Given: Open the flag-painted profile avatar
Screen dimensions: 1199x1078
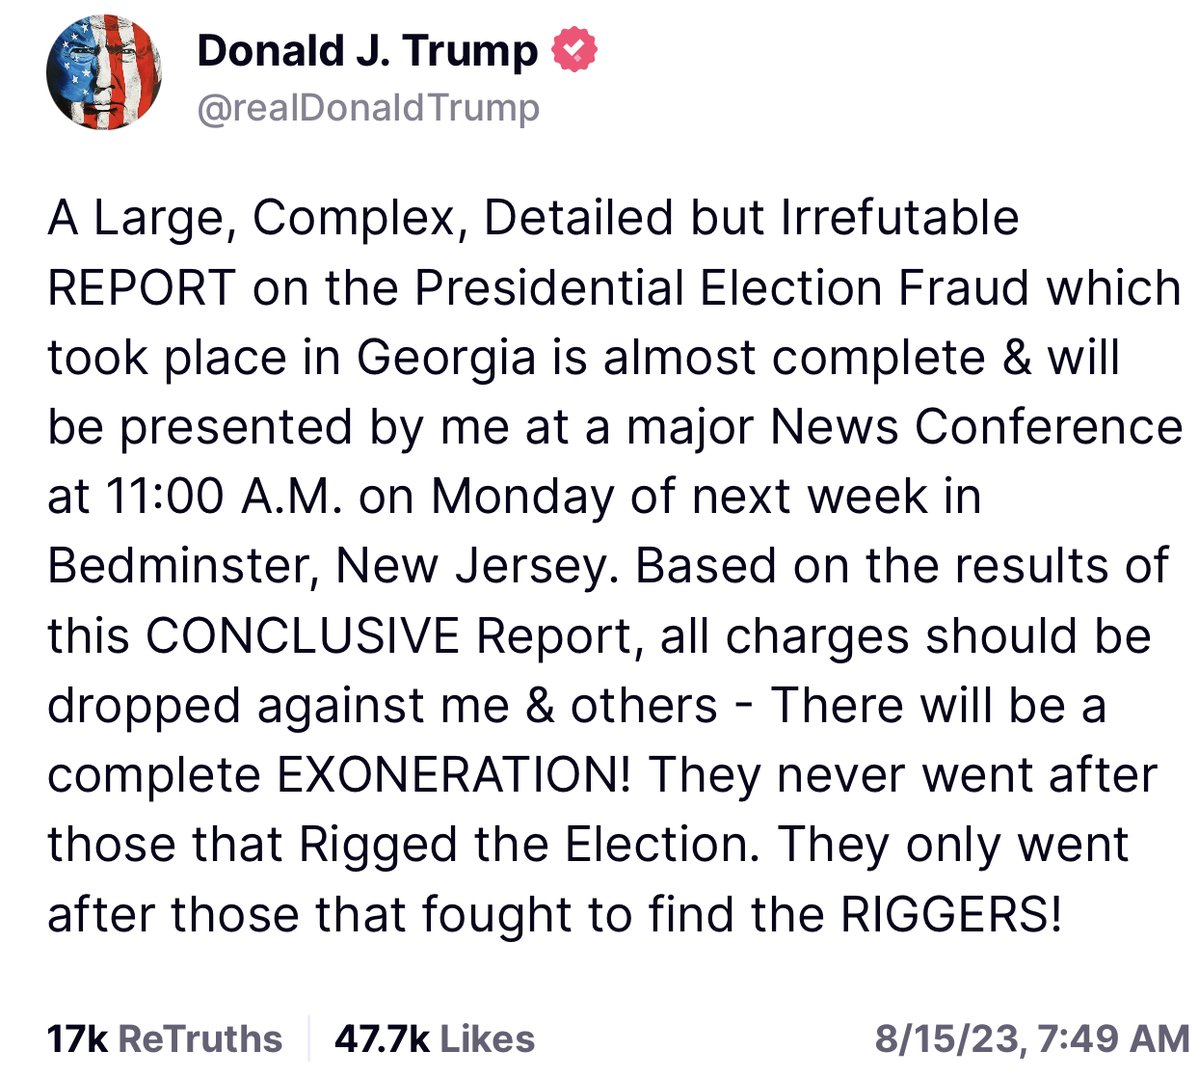Looking at the screenshot, I should (106, 74).
